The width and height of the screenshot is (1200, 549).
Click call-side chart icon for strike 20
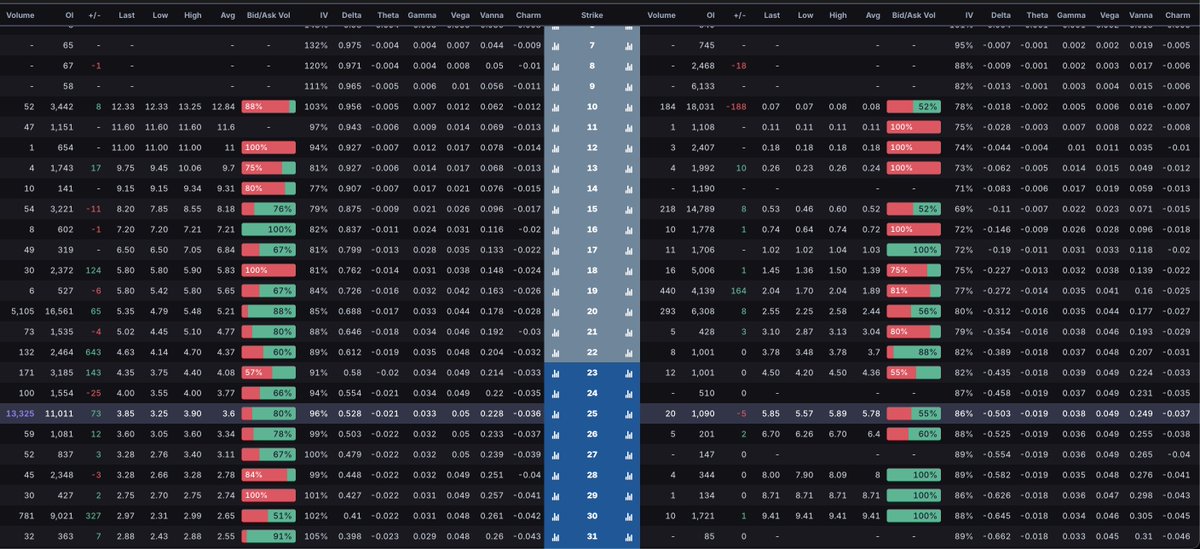coord(554,311)
